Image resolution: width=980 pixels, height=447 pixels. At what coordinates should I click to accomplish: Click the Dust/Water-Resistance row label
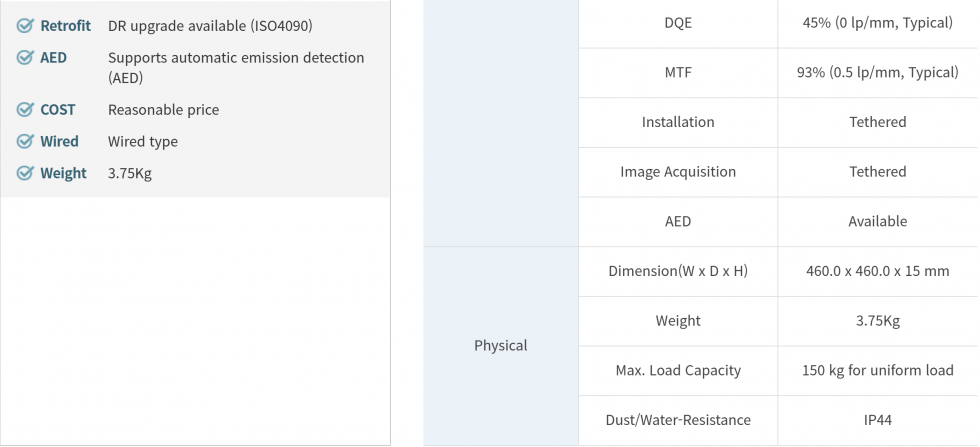click(x=678, y=420)
